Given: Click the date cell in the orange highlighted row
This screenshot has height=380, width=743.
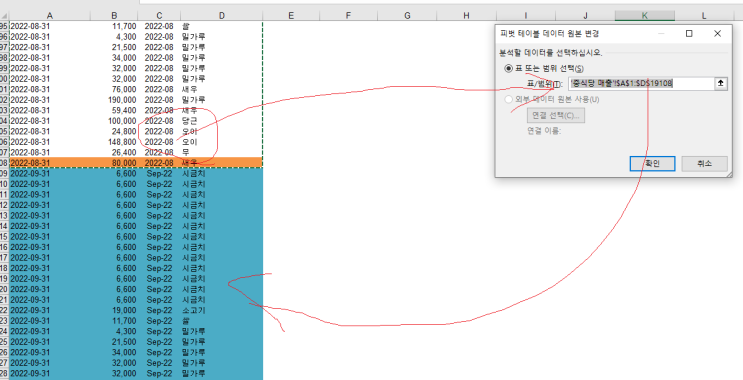Looking at the screenshot, I should 50,163.
